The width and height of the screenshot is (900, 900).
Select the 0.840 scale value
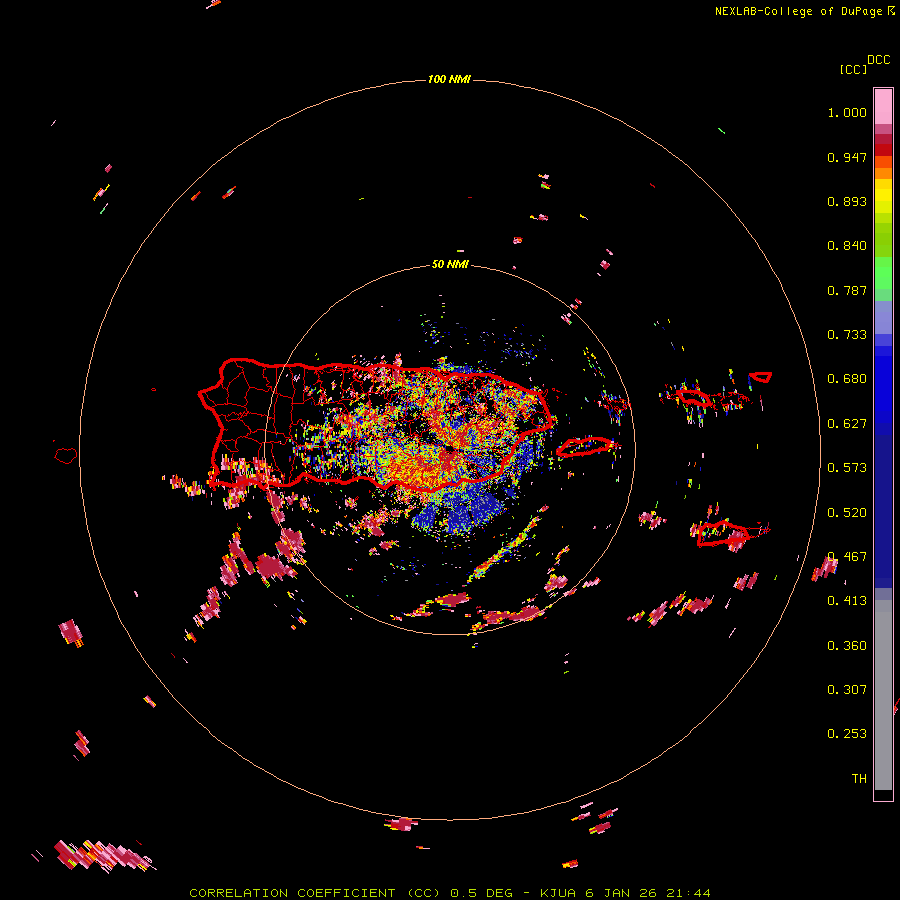[847, 246]
